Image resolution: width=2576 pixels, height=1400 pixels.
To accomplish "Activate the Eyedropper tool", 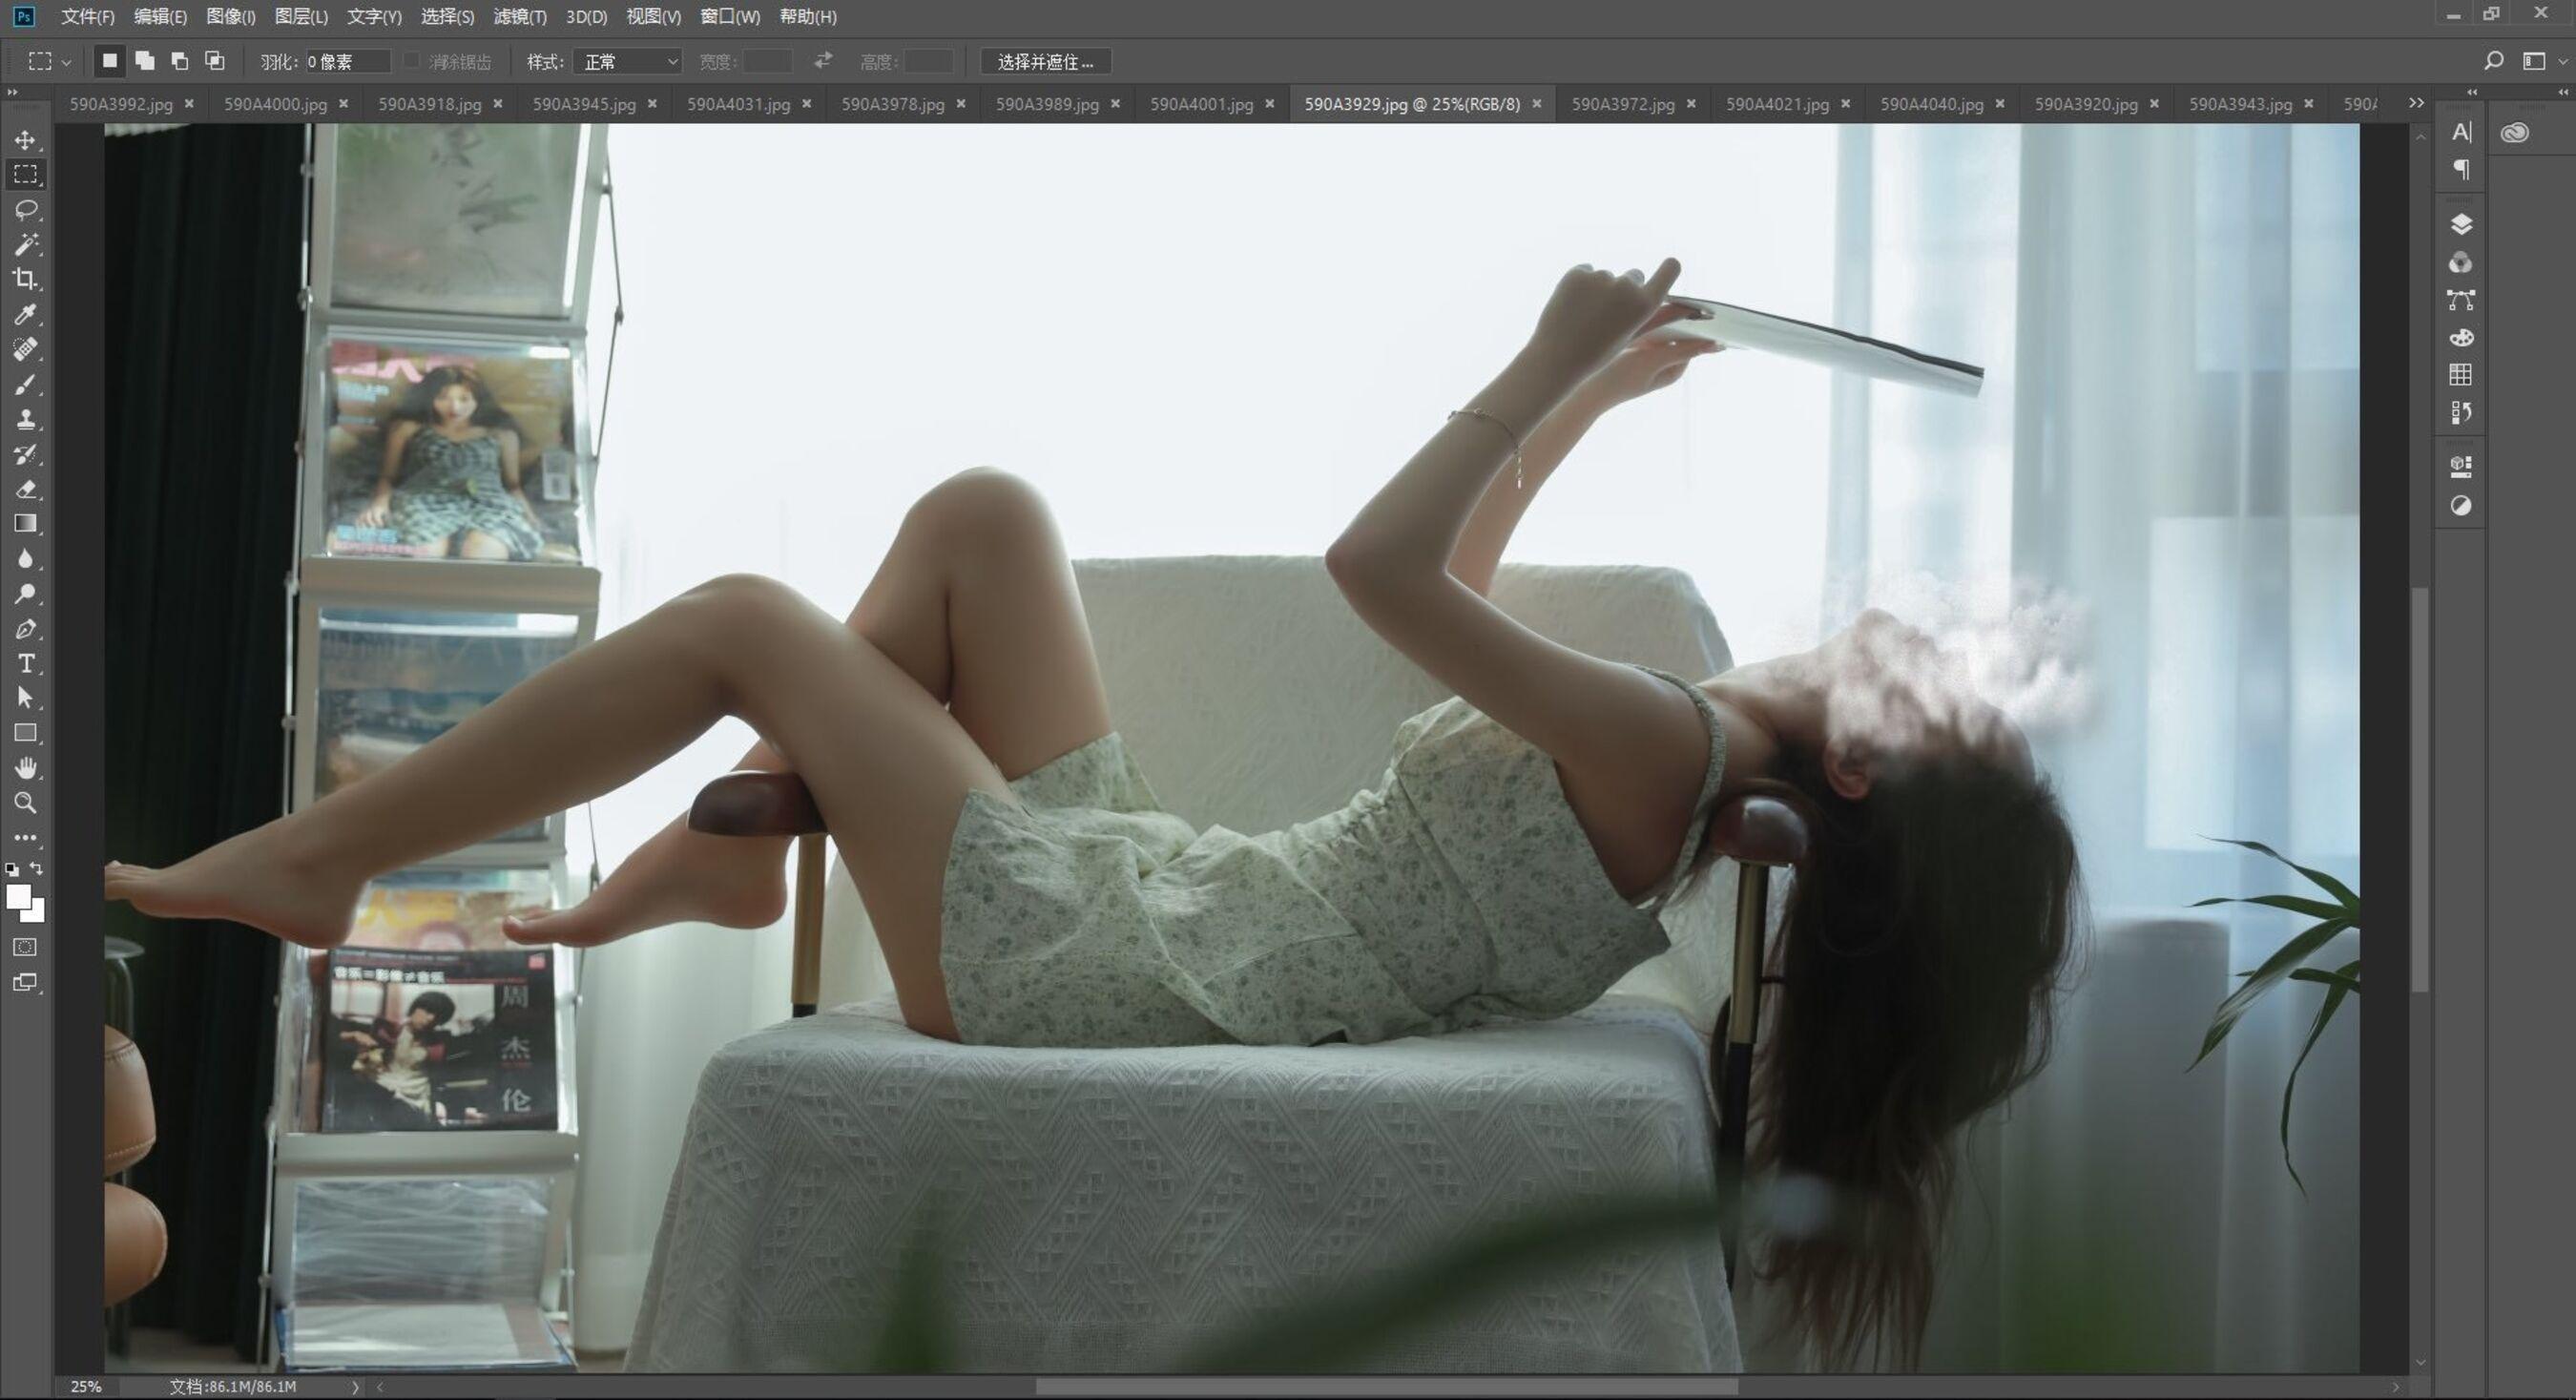I will click(26, 314).
